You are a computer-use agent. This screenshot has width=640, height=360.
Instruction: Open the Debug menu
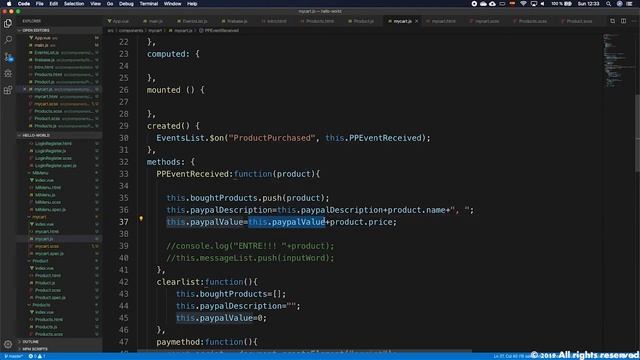126,4
